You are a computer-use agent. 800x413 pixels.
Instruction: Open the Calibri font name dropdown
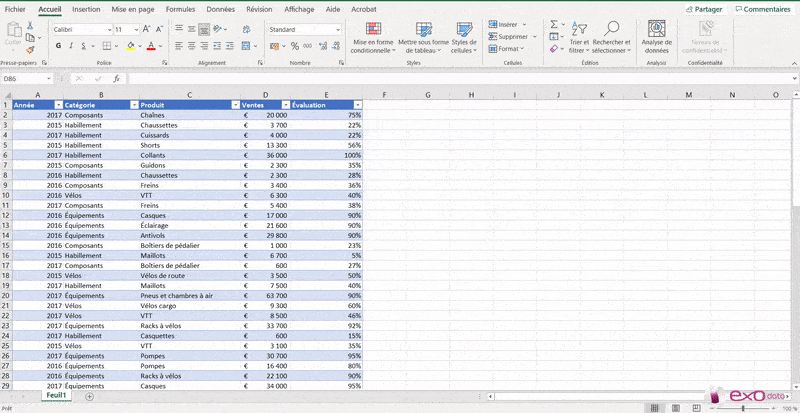[x=107, y=30]
